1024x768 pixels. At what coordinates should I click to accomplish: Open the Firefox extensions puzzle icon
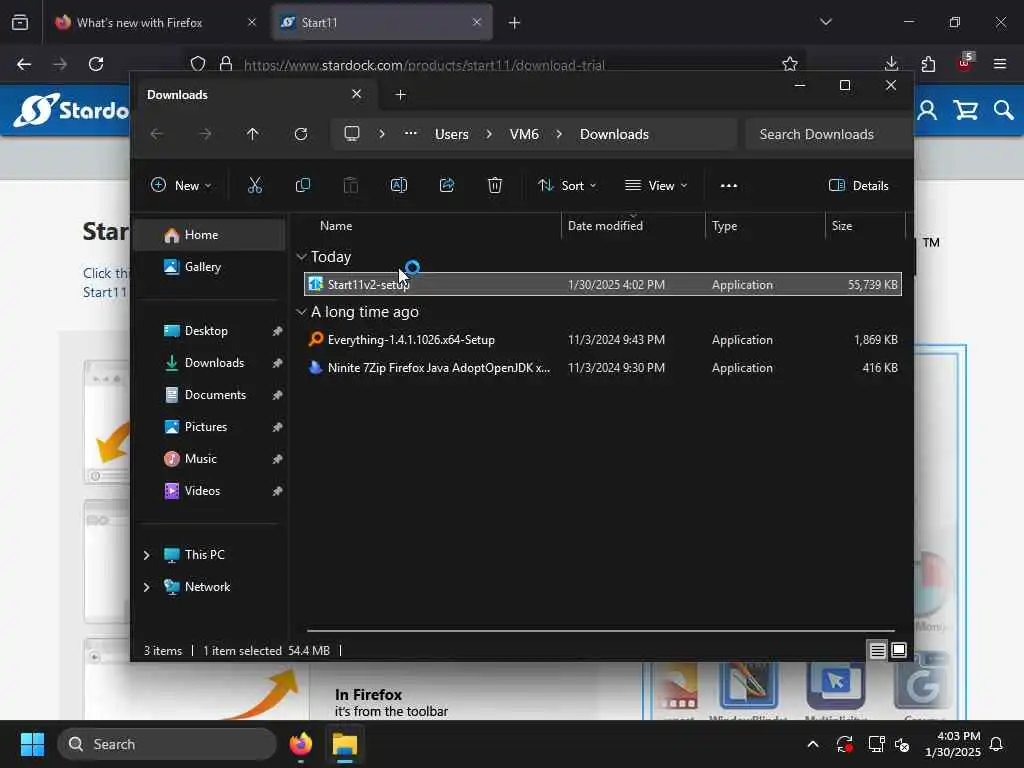coord(928,64)
